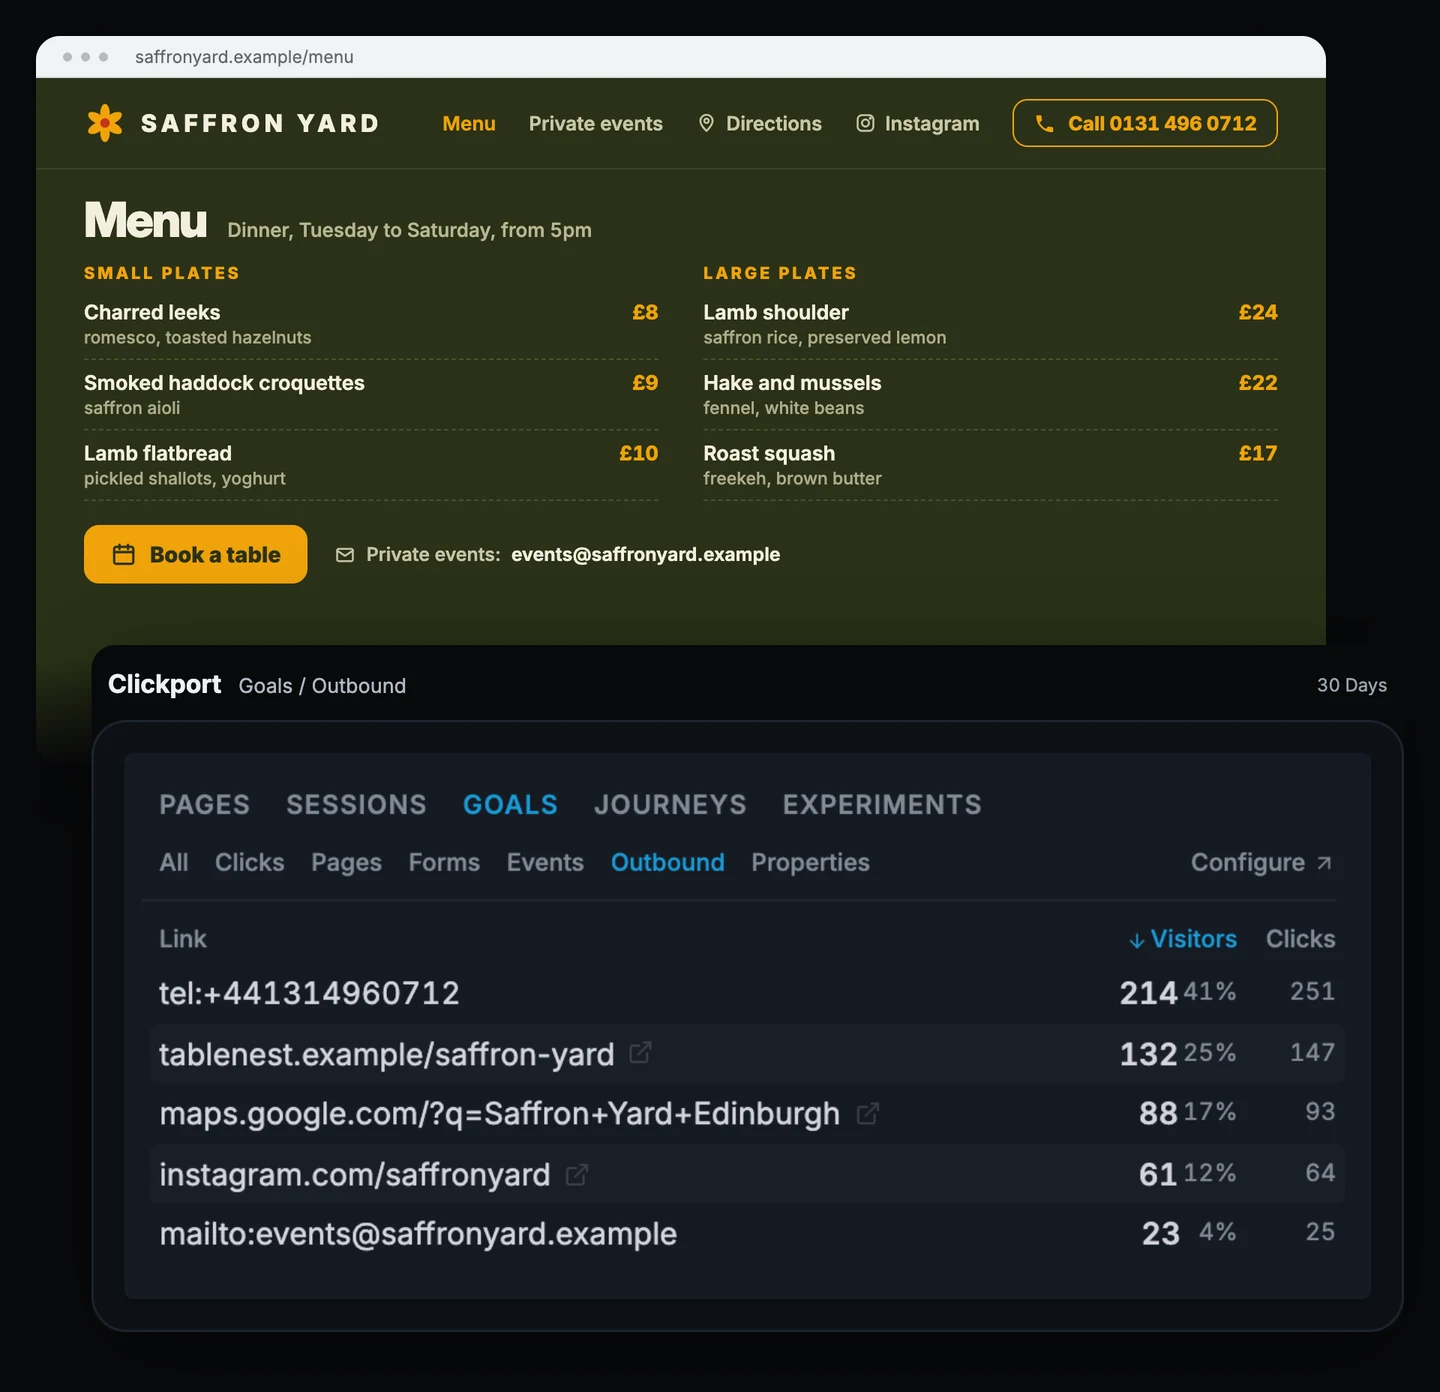Select the Pages goals filter
Screen dimensions: 1440x1392
click(x=347, y=862)
